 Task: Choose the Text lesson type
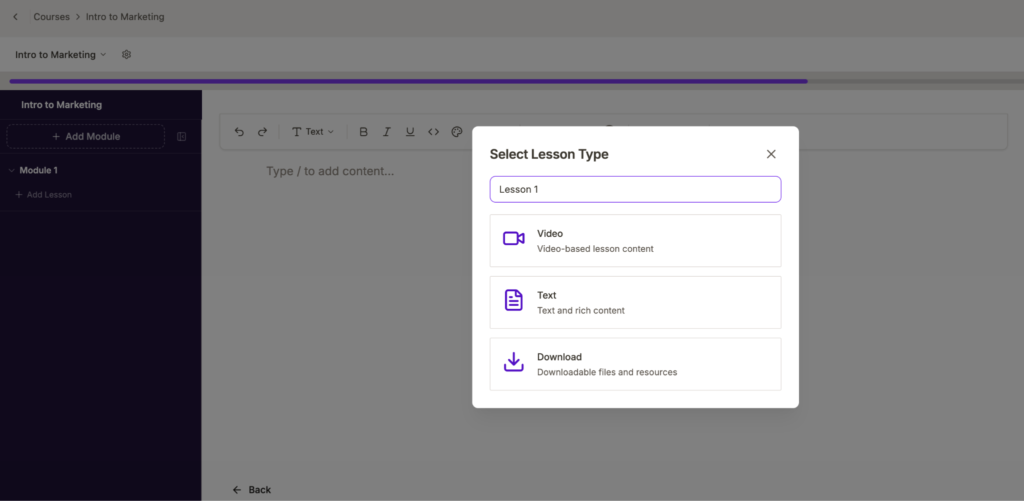(x=635, y=302)
